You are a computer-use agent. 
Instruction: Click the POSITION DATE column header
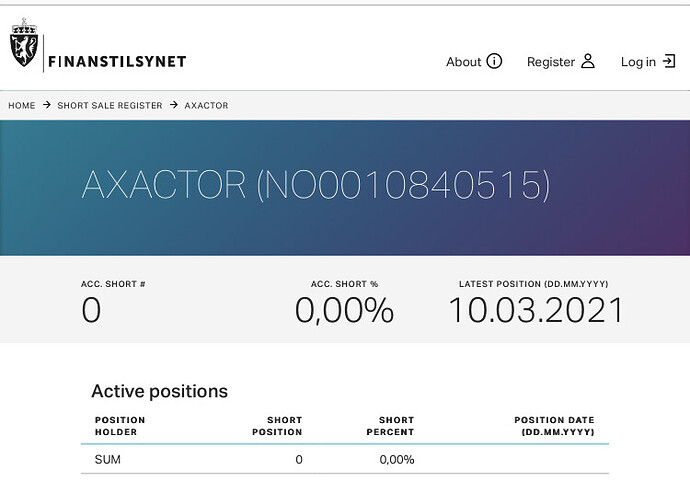tap(554, 426)
